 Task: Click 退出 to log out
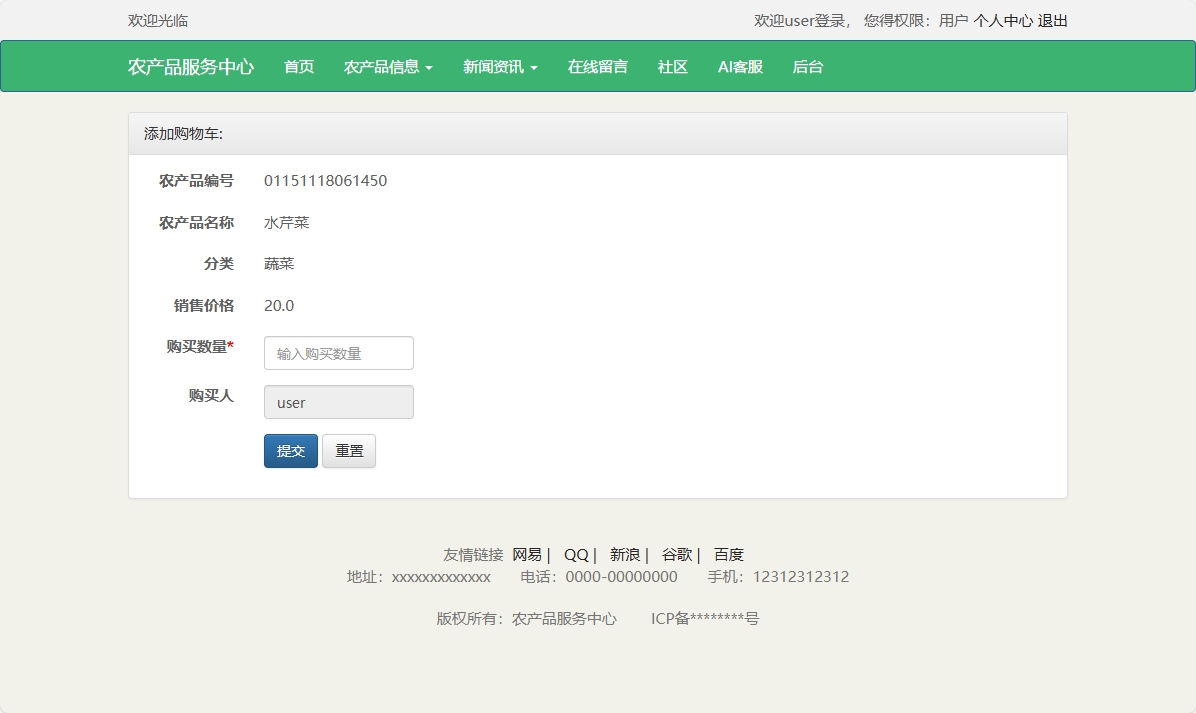[x=1056, y=20]
